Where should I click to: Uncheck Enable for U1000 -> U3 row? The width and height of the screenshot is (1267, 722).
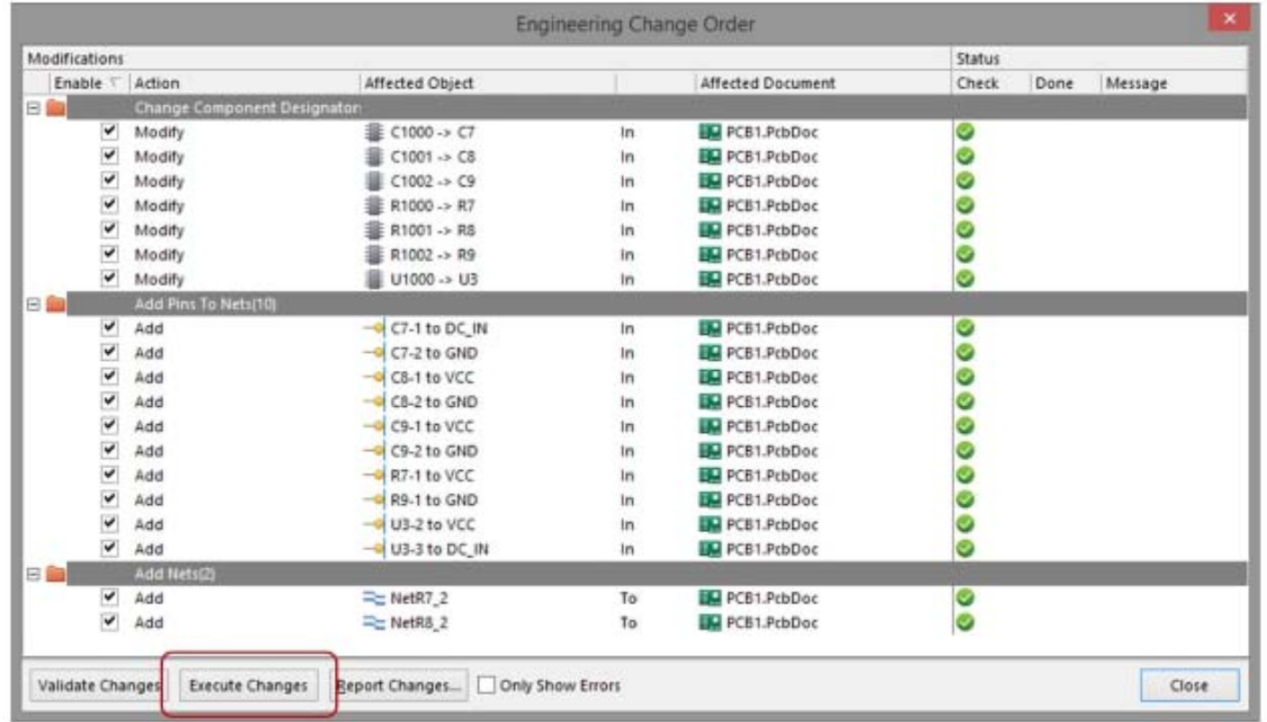point(111,279)
